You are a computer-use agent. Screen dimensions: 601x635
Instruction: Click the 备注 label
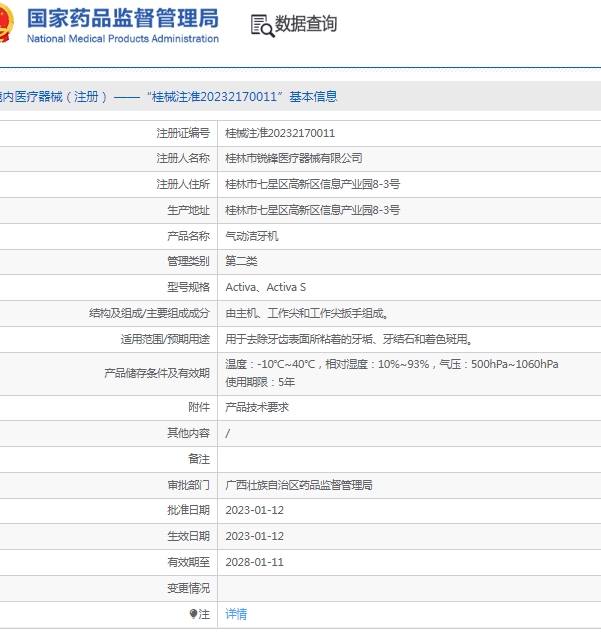199,459
